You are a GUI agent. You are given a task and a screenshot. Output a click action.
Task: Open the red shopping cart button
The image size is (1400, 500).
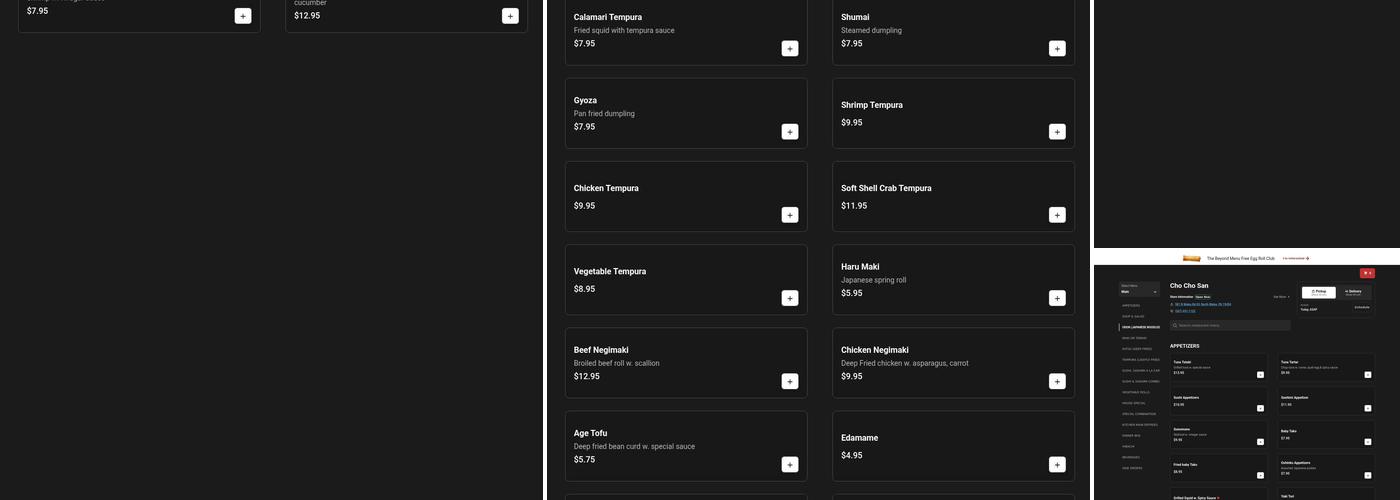(x=1367, y=273)
